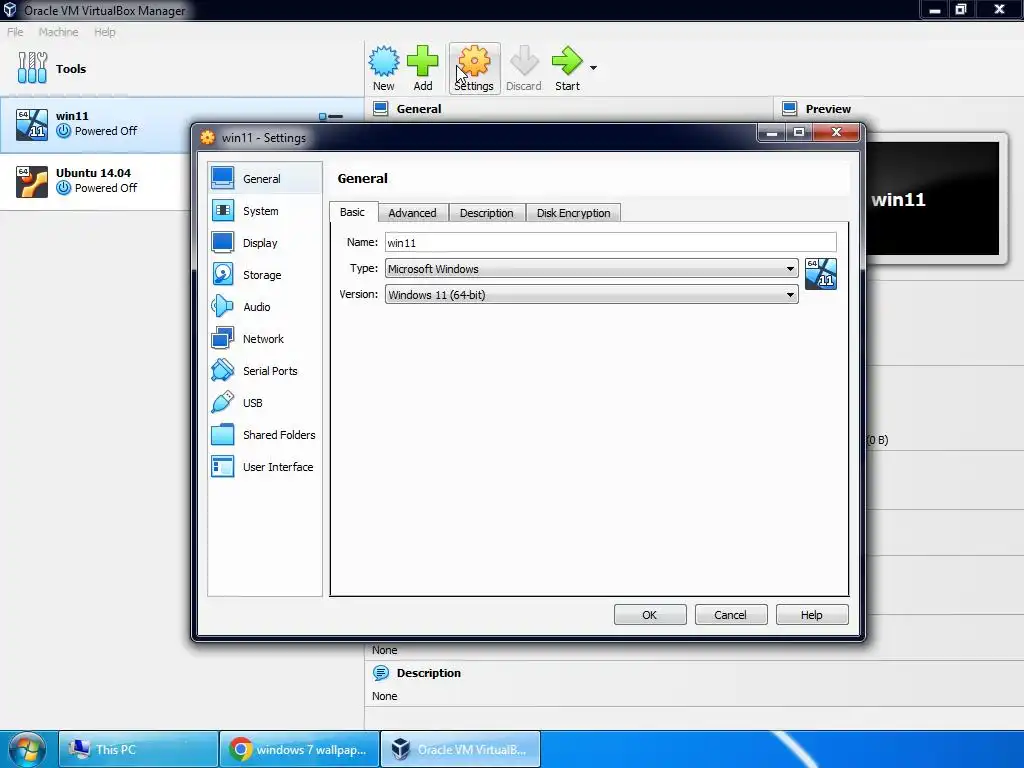The height and width of the screenshot is (768, 1024).
Task: Open User Interface settings icon
Action: point(223,466)
